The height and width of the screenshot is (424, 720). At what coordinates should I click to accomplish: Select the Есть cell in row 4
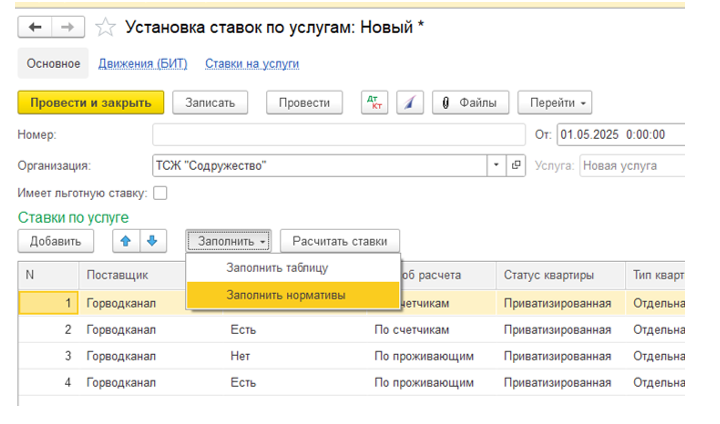pyautogui.click(x=294, y=382)
